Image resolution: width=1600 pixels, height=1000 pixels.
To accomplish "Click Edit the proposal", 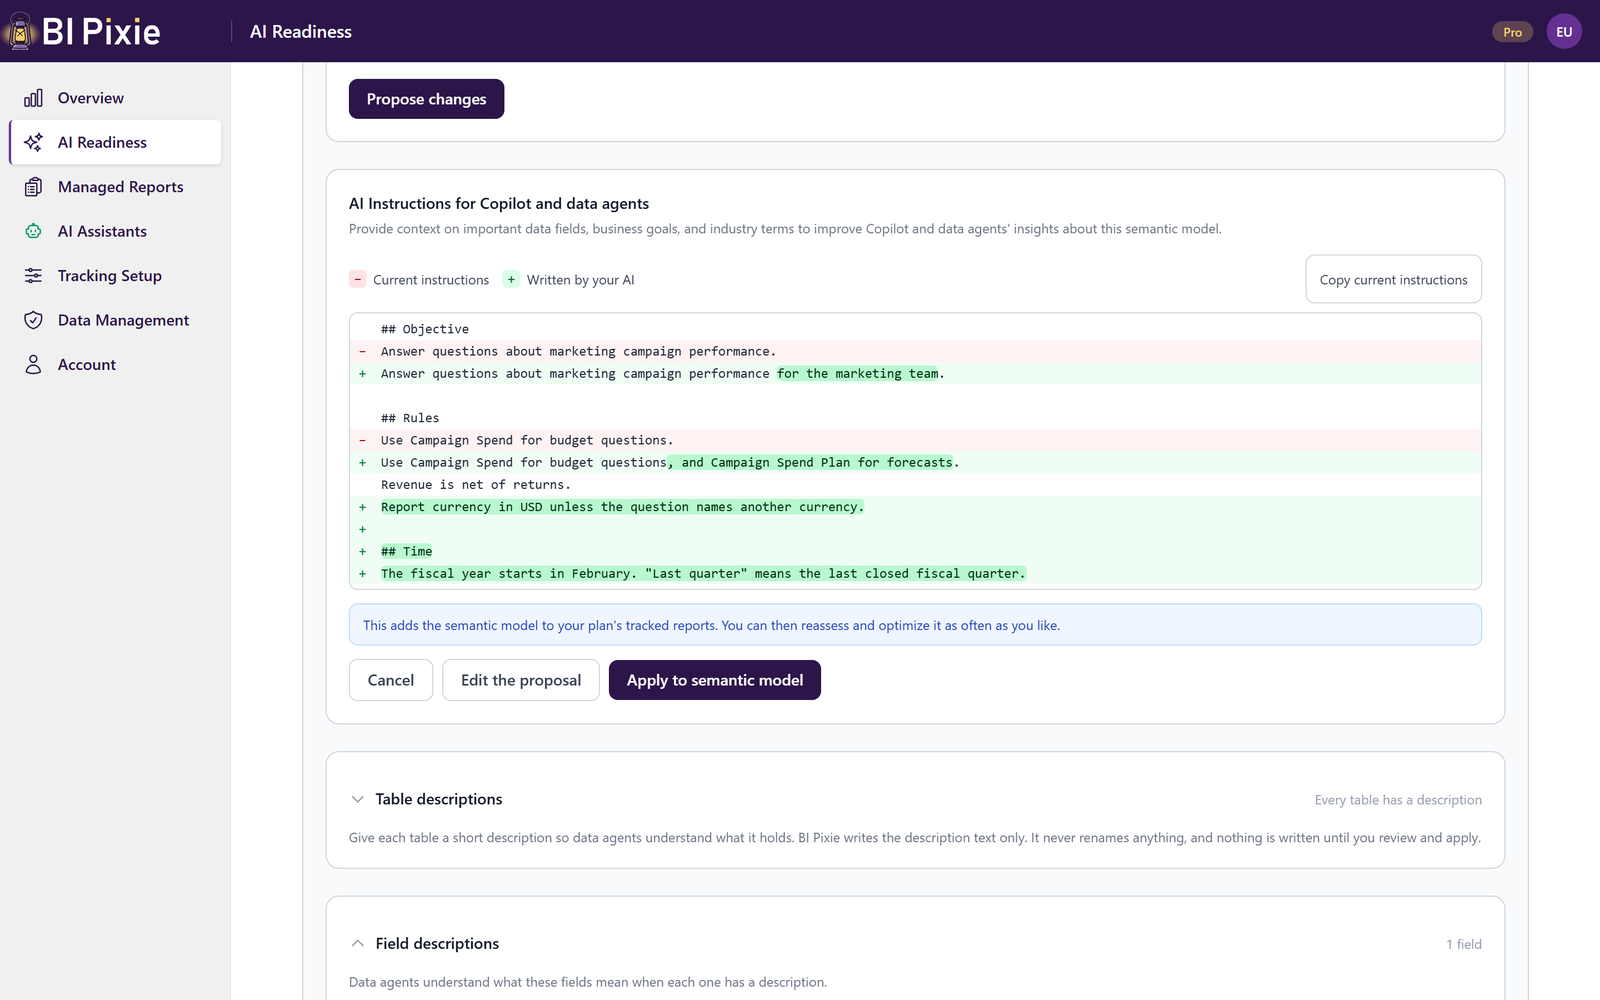I will point(521,680).
